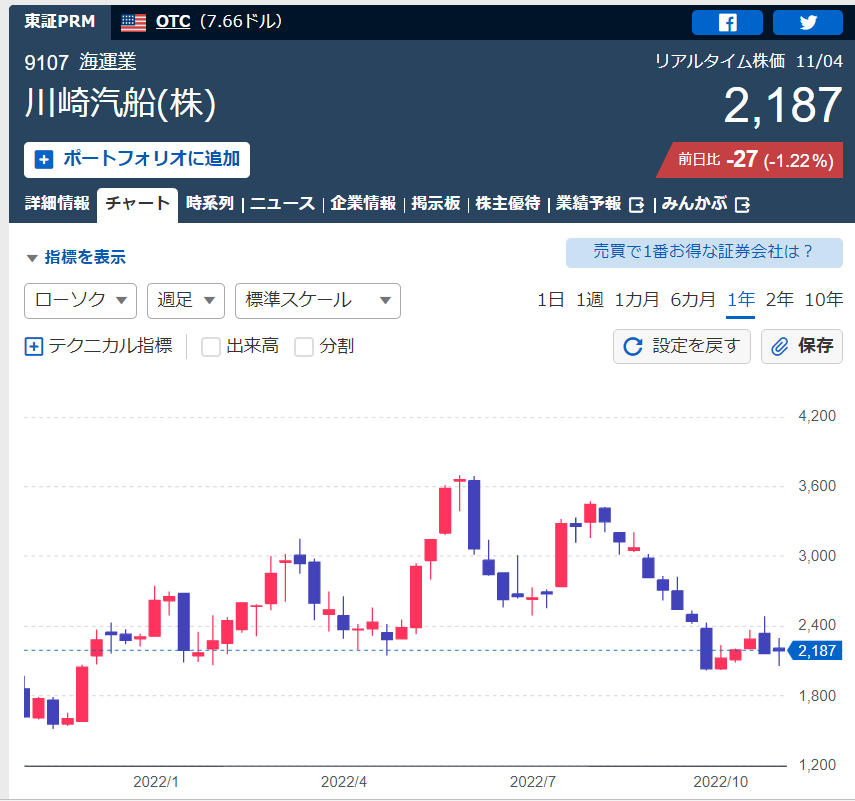Click the external link icon after 業績予報
The height and width of the screenshot is (801, 855).
click(636, 204)
